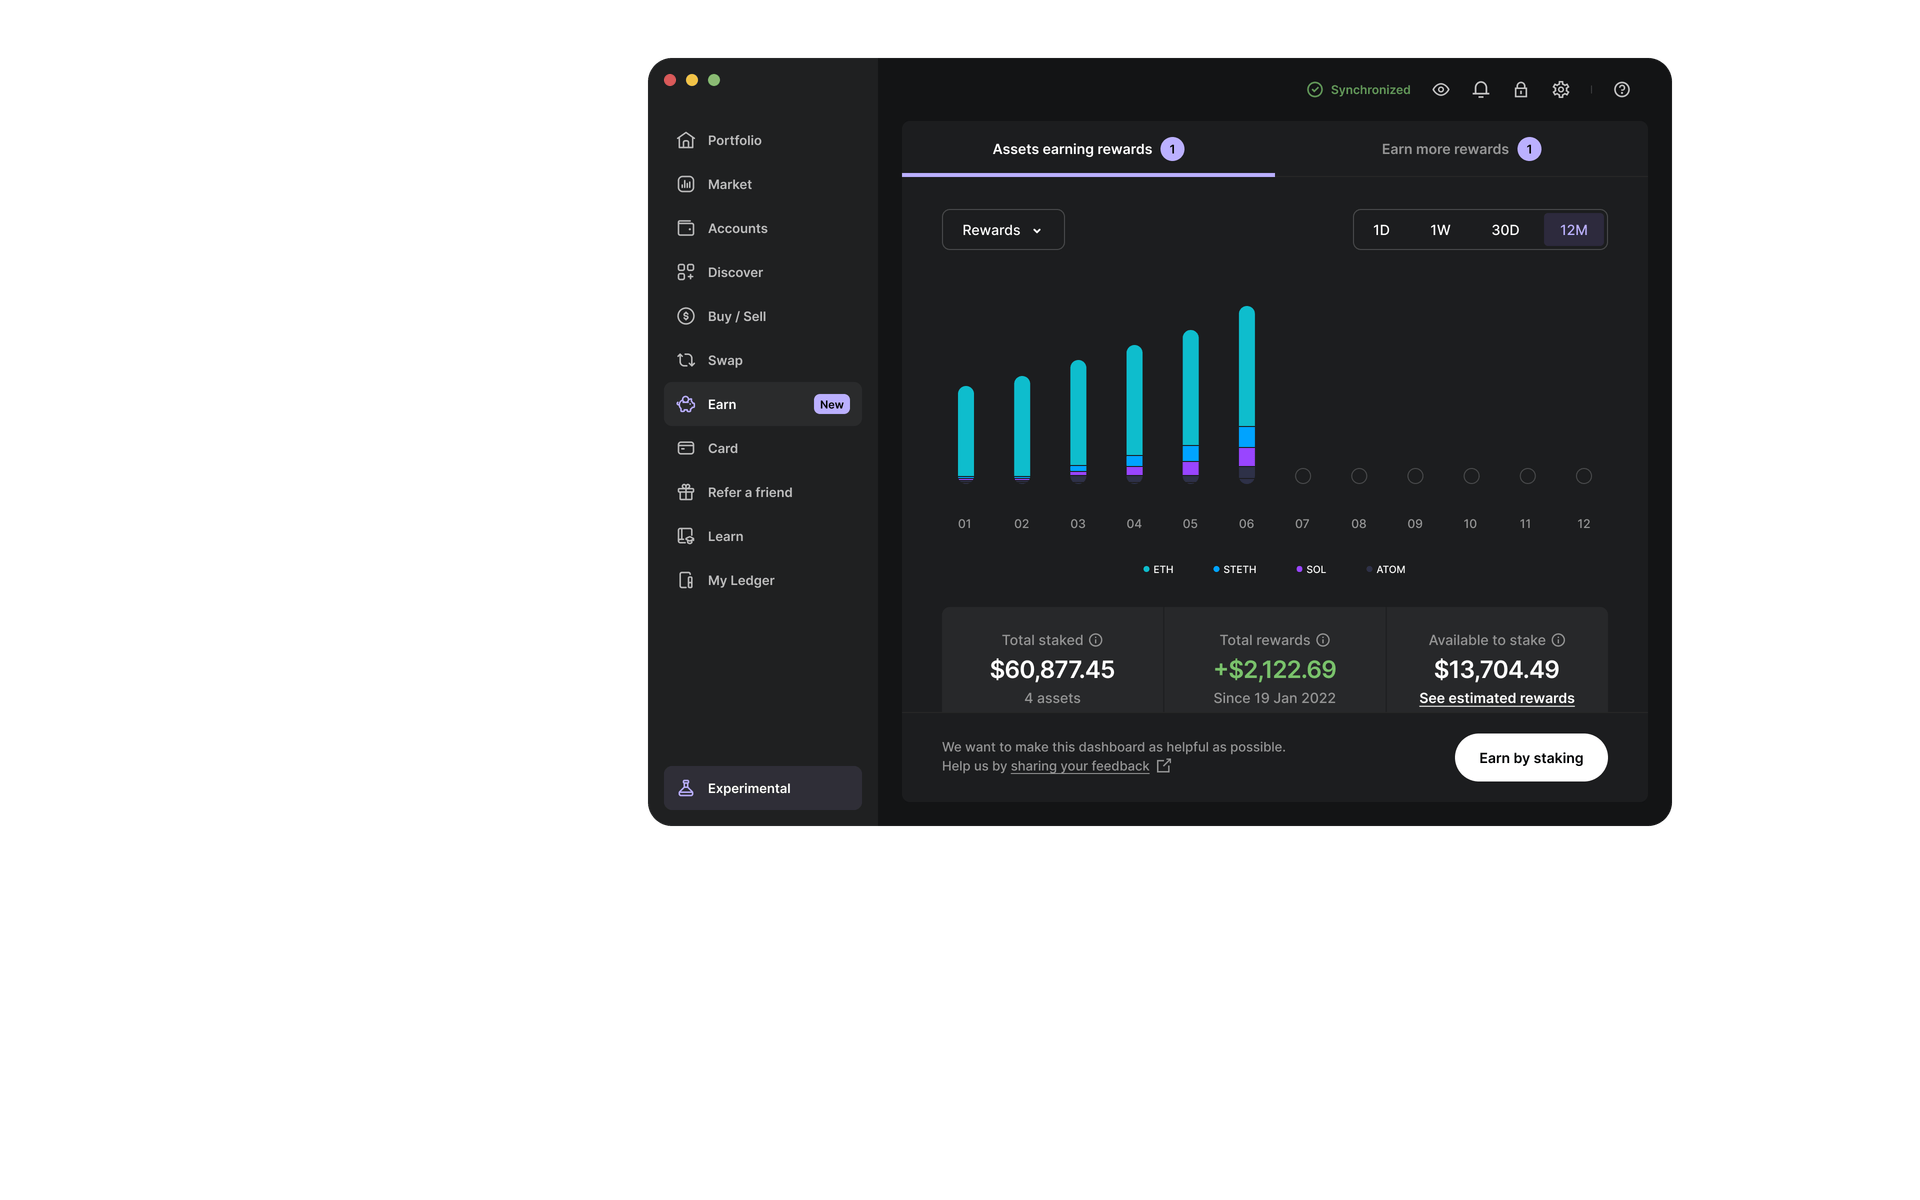The width and height of the screenshot is (1920, 1200).
Task: Open Portfolio in the sidebar
Action: pos(734,140)
